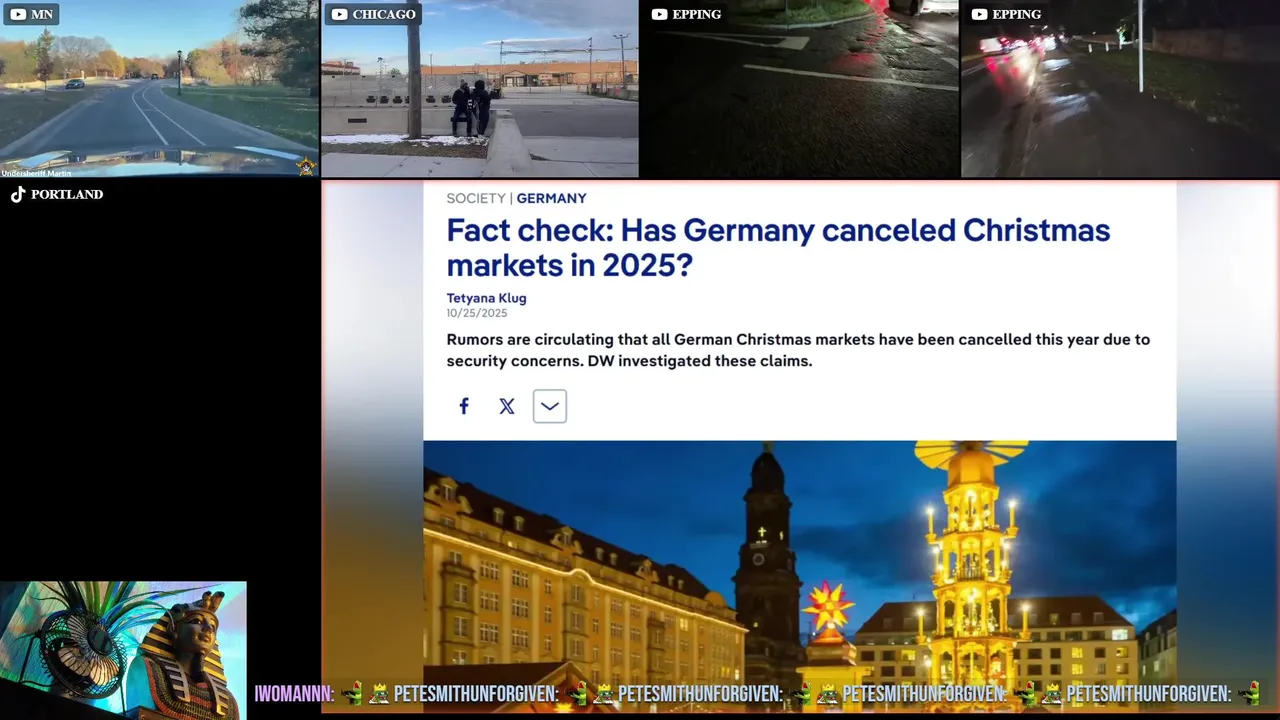
Task: Click the pharaoh avatar camera overlay
Action: [123, 650]
